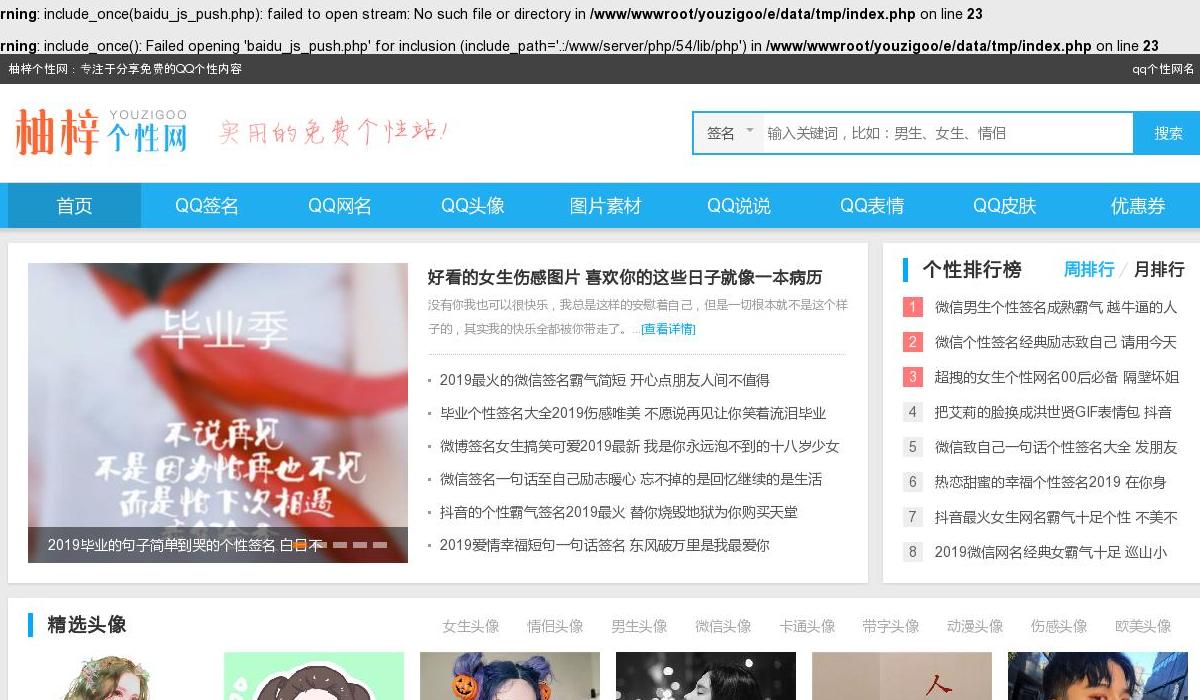
Task: Focus the keyword search input field
Action: [948, 133]
